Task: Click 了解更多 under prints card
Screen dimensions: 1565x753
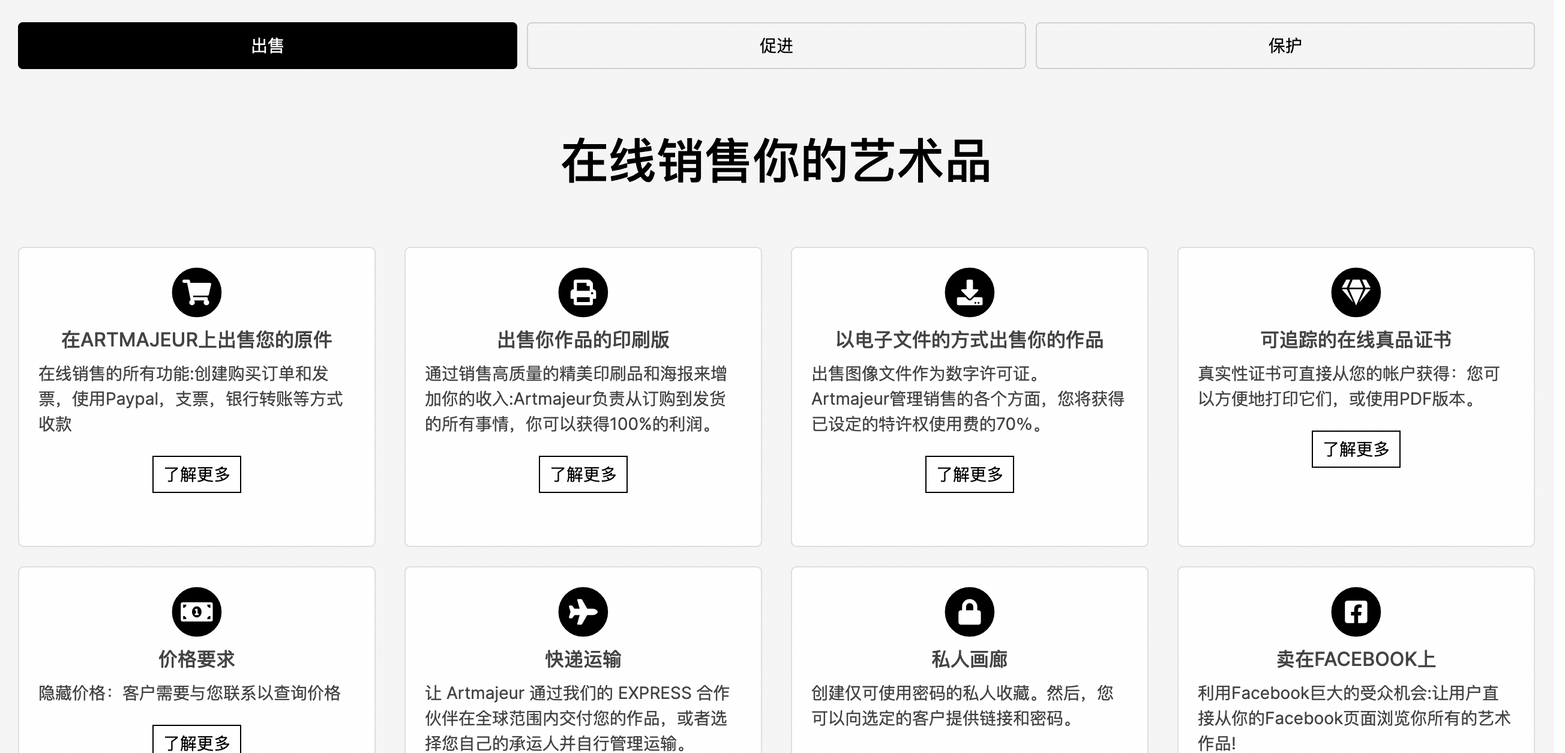Action: [x=583, y=474]
